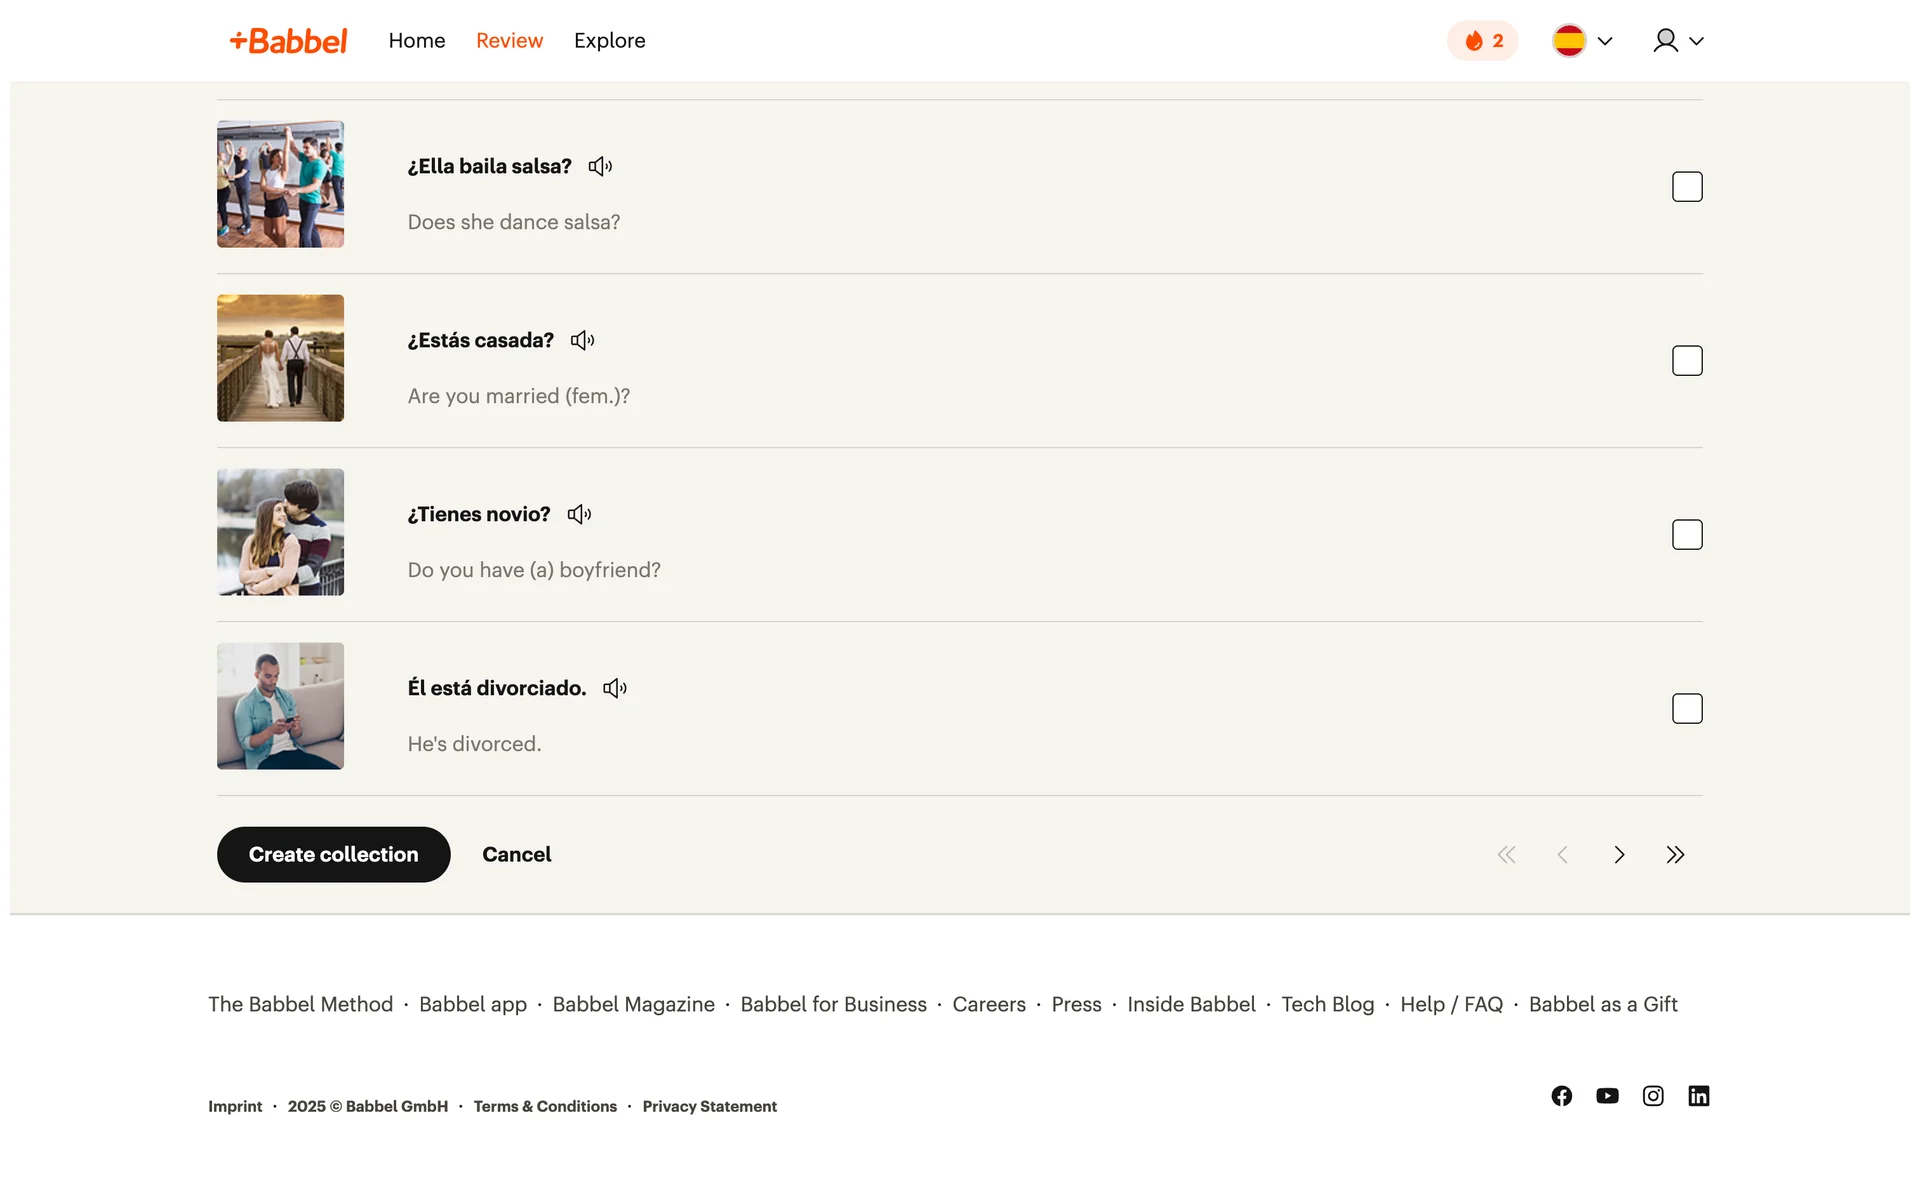Open Babbel's Instagram icon
This screenshot has width=1920, height=1200.
point(1653,1096)
